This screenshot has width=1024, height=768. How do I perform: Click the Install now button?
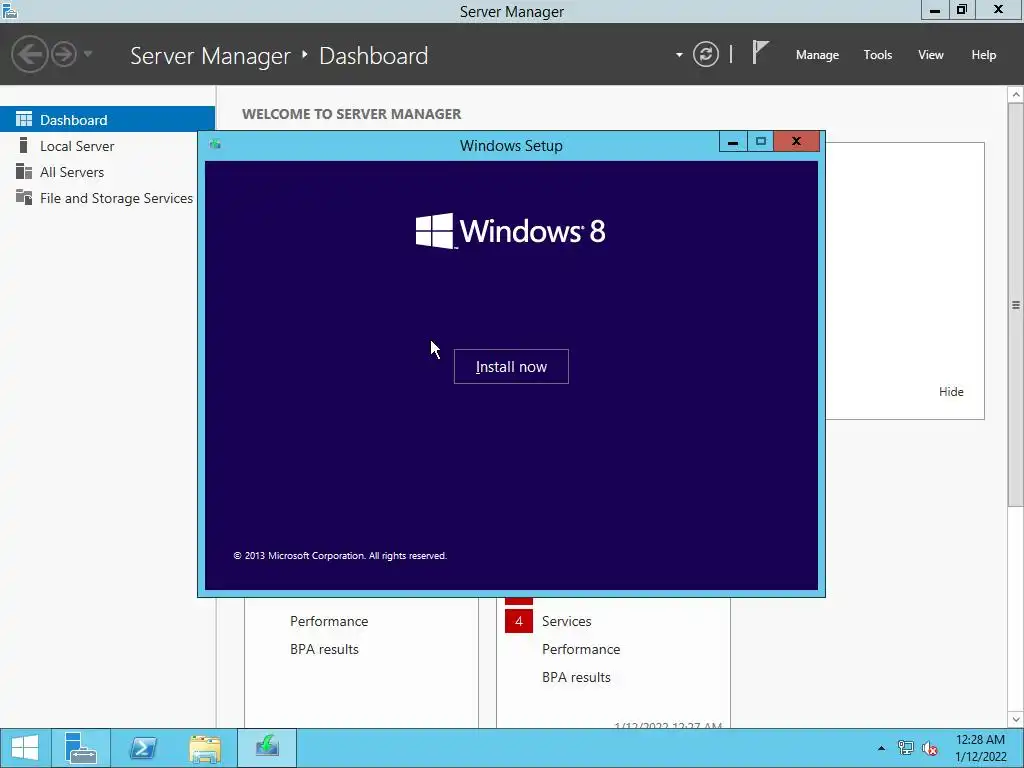coord(511,366)
